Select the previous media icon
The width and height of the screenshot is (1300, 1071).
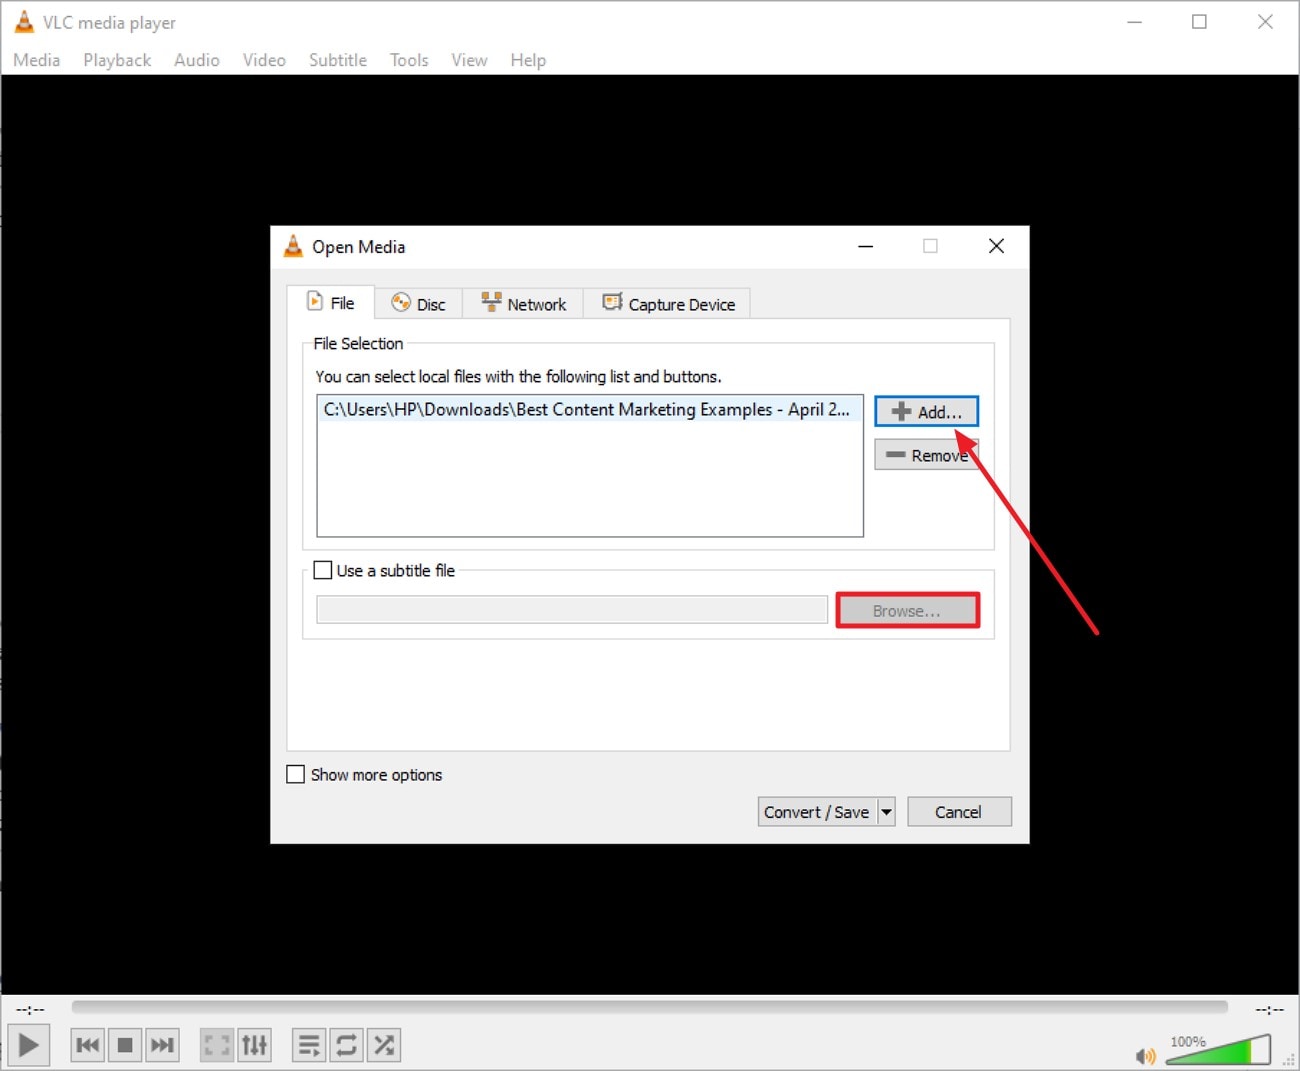tap(86, 1044)
